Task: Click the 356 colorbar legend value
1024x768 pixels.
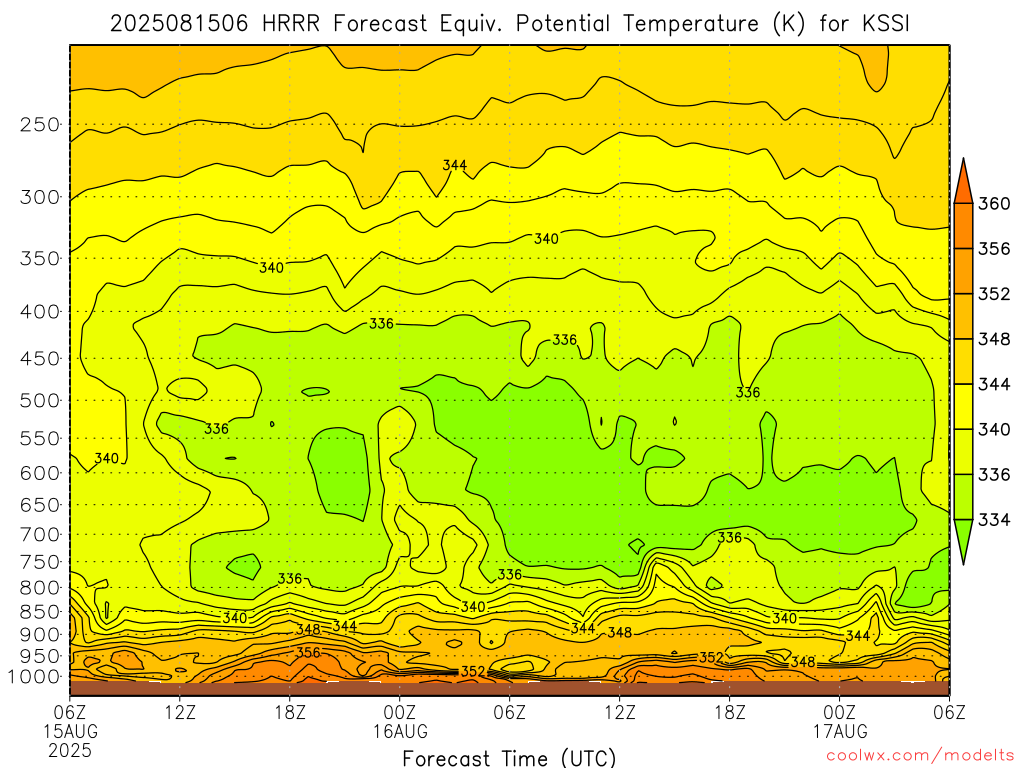Action: [994, 249]
